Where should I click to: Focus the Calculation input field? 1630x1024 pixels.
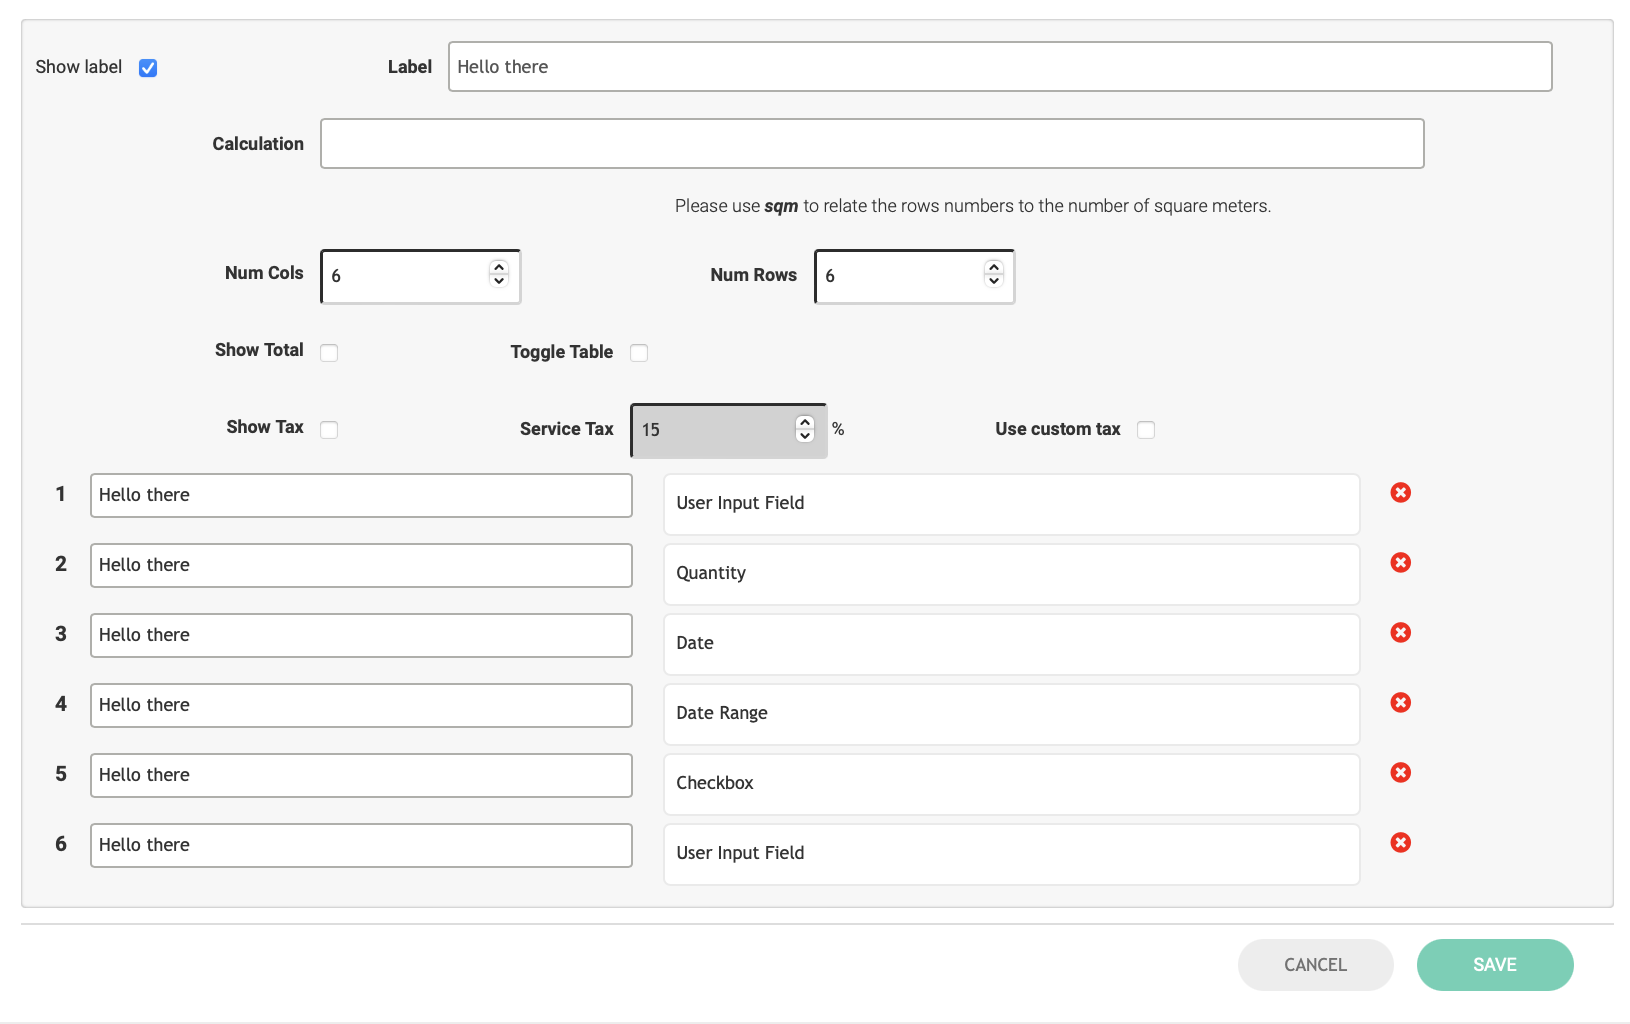click(871, 144)
